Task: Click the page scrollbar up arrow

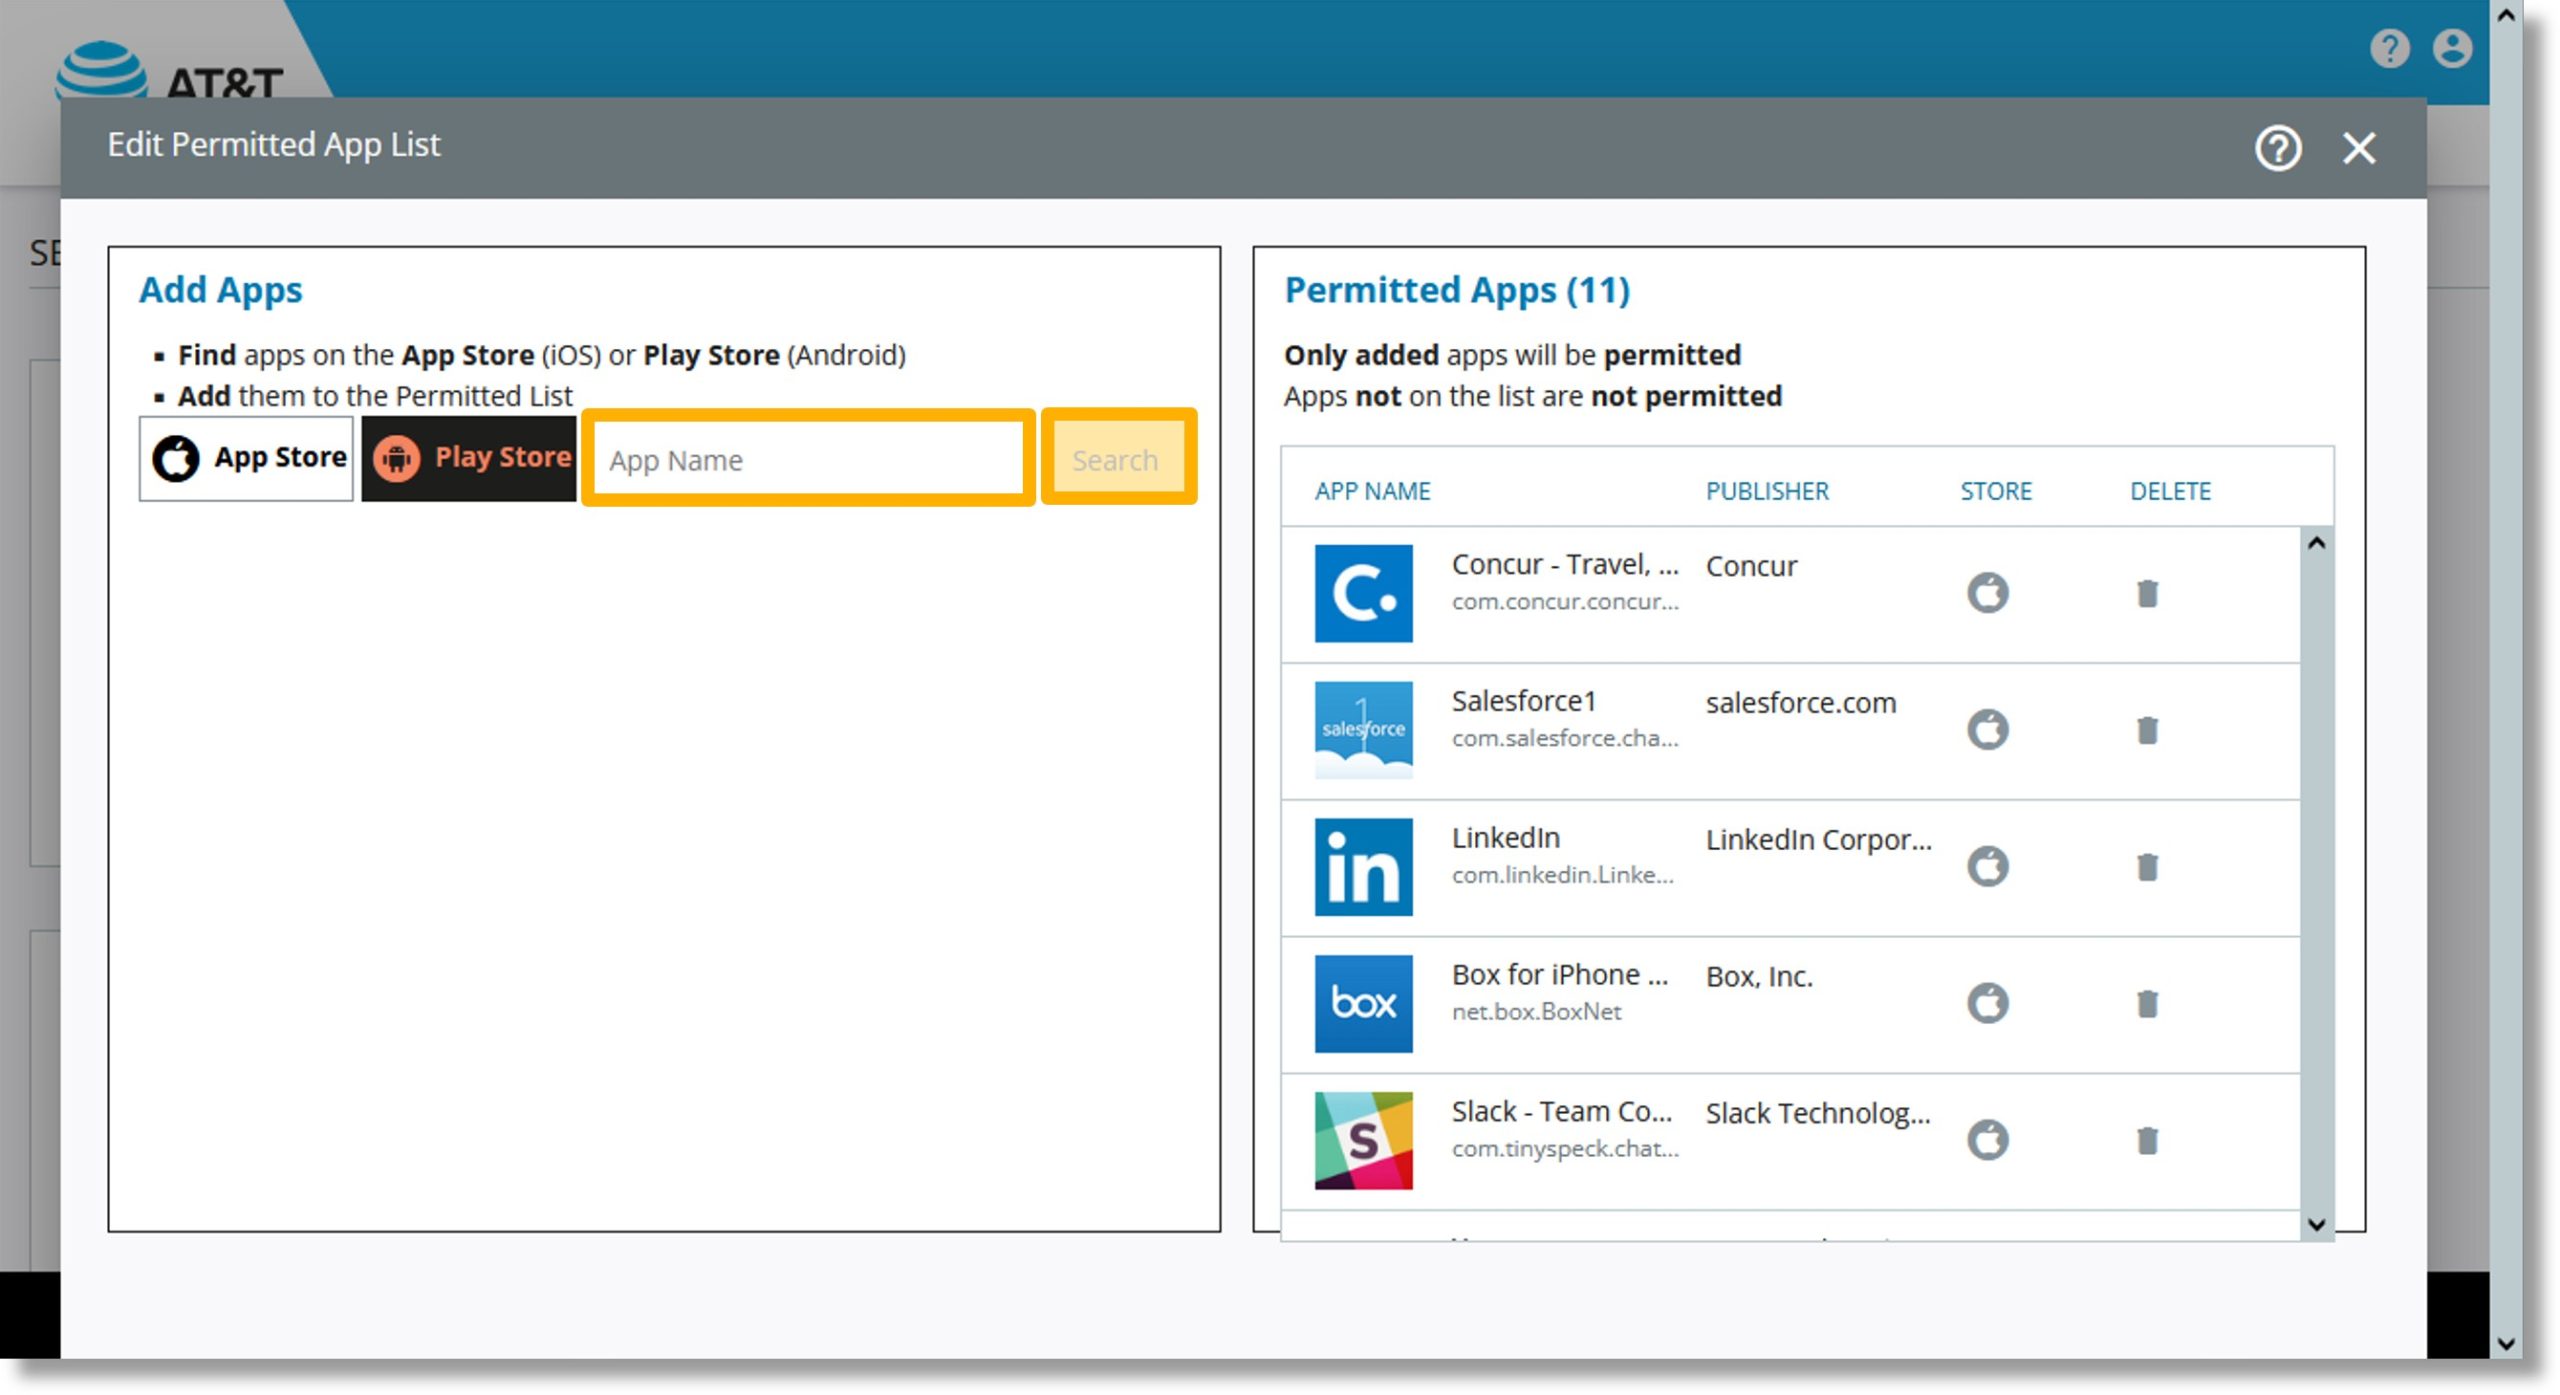Action: coord(2505,15)
